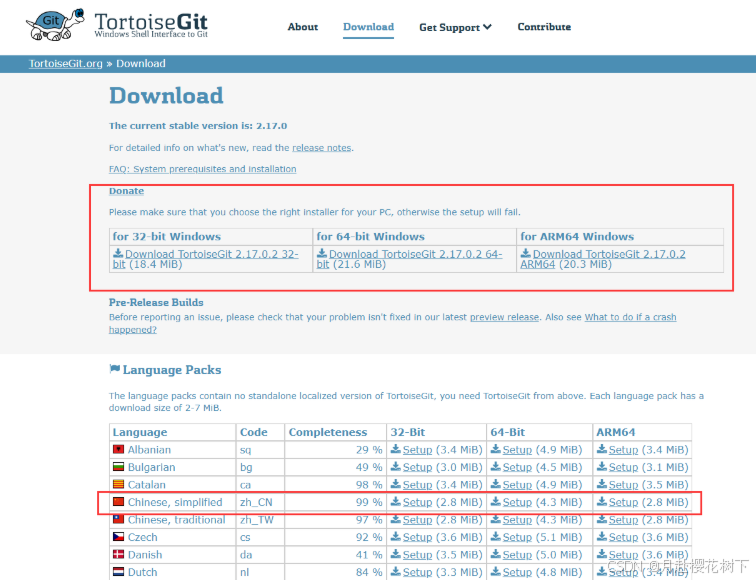
Task: Download Dutch 32-Bit Setup
Action: (x=417, y=572)
